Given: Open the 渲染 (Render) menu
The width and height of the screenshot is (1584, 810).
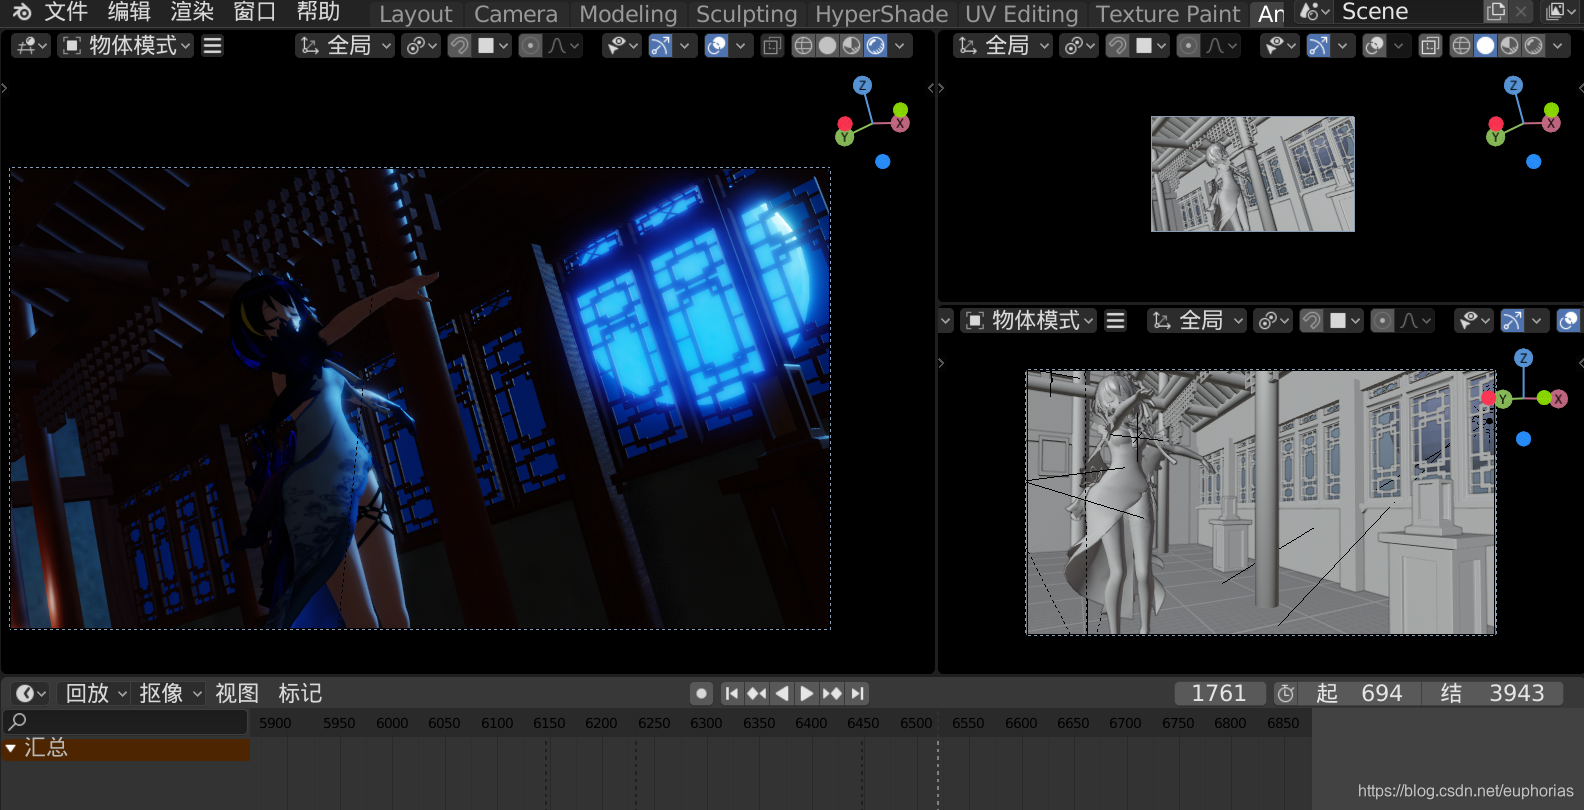Looking at the screenshot, I should 192,12.
